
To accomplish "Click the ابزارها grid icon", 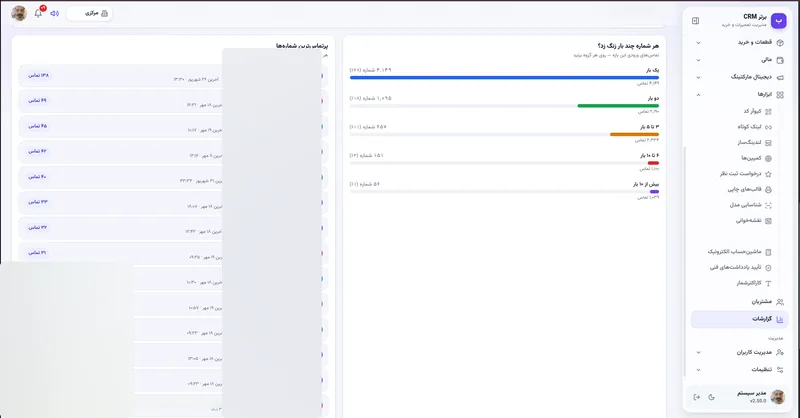I will coord(780,94).
